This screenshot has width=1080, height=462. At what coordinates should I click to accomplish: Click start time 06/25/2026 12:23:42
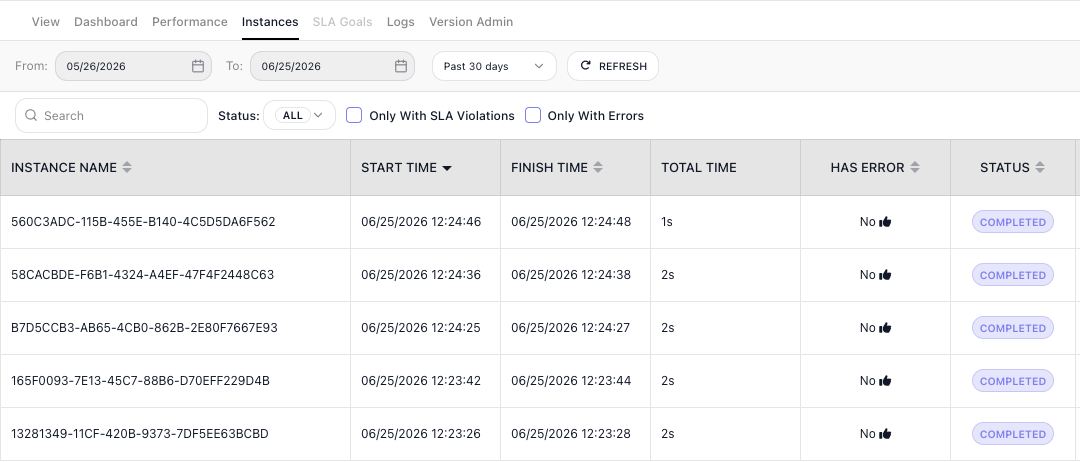[x=421, y=381]
